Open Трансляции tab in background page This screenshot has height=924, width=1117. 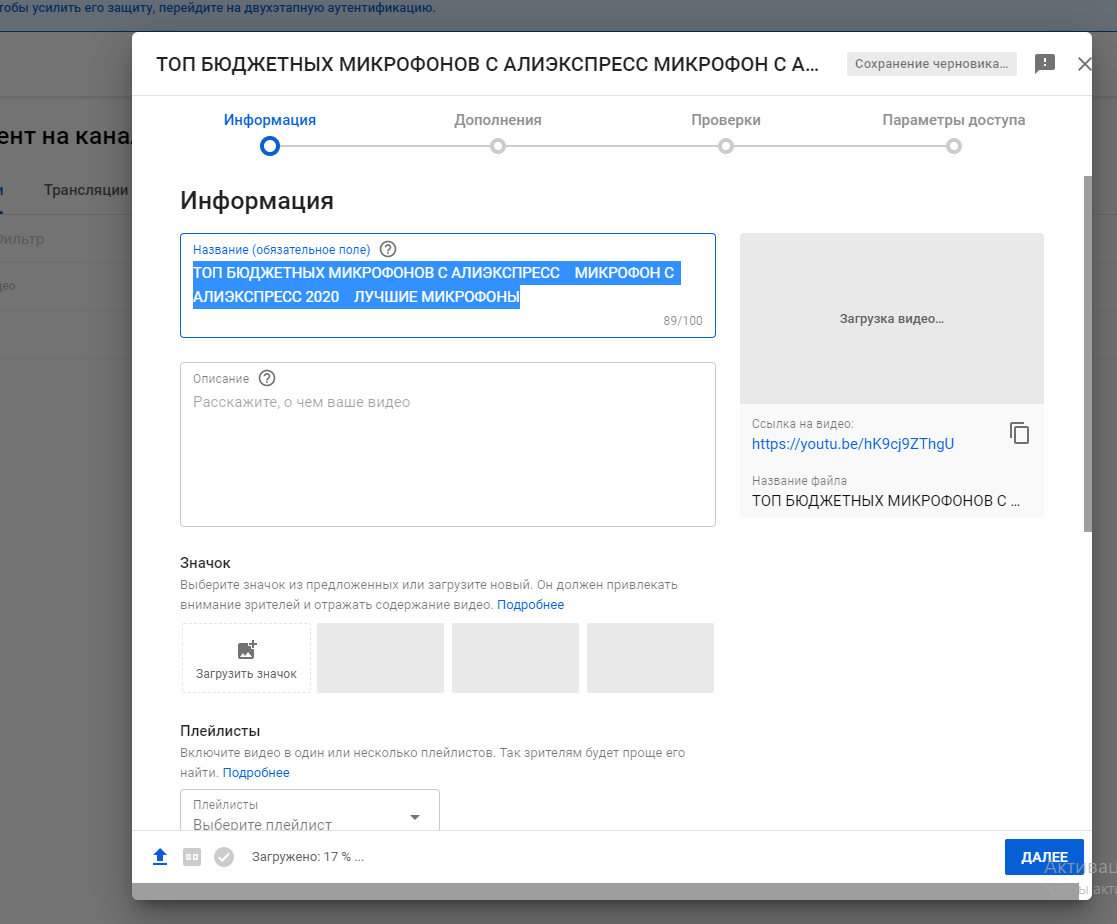[x=85, y=190]
